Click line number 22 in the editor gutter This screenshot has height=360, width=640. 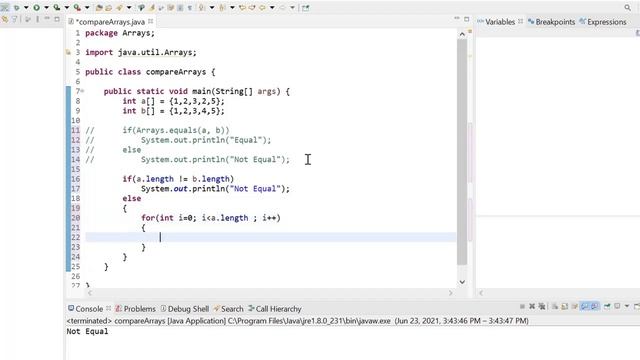pos(76,237)
